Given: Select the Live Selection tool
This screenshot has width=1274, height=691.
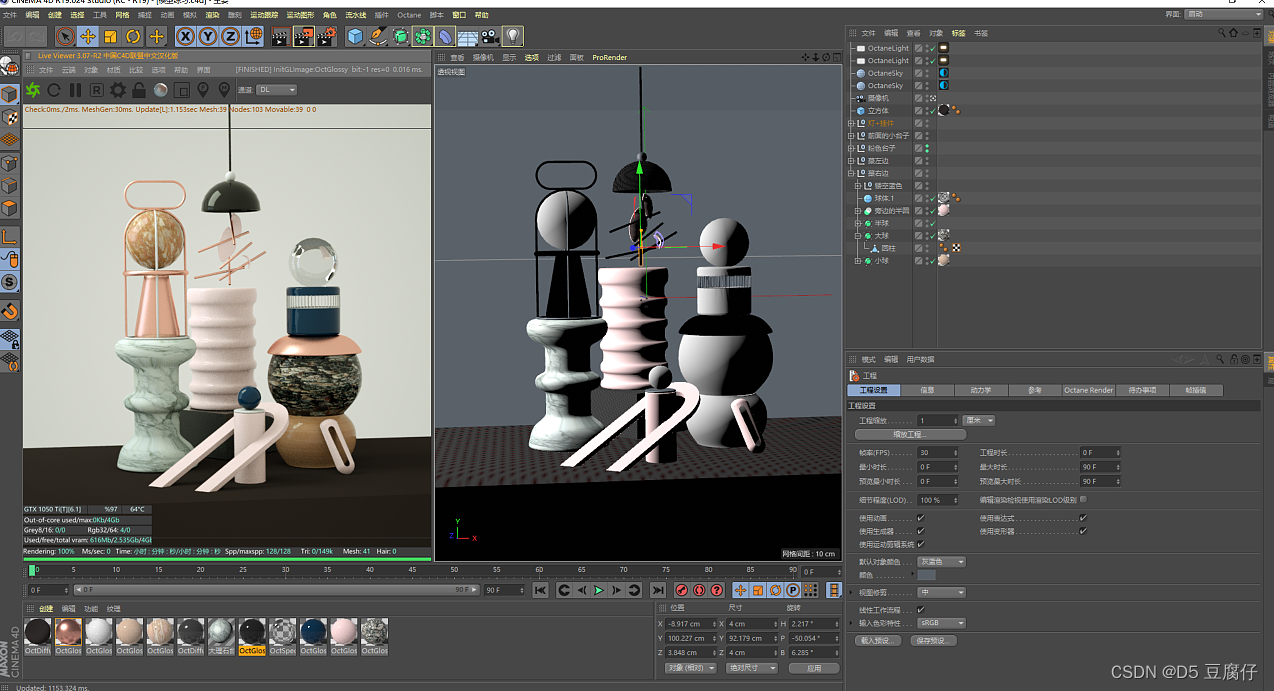Looking at the screenshot, I should 65,37.
